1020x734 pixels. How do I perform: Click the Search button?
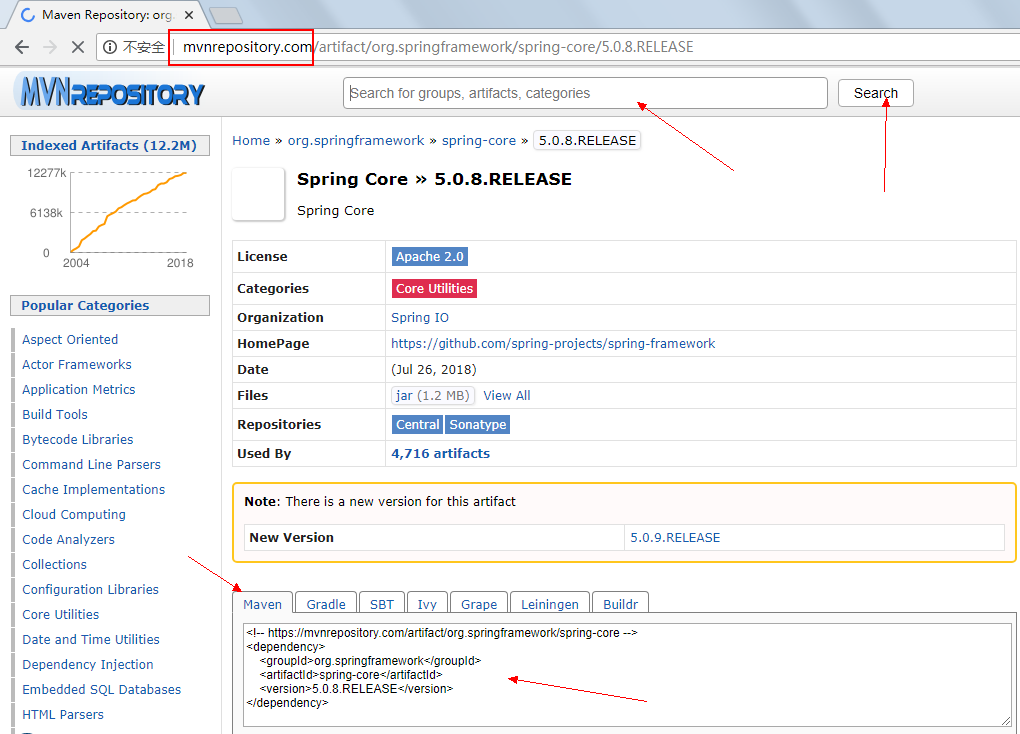click(875, 93)
